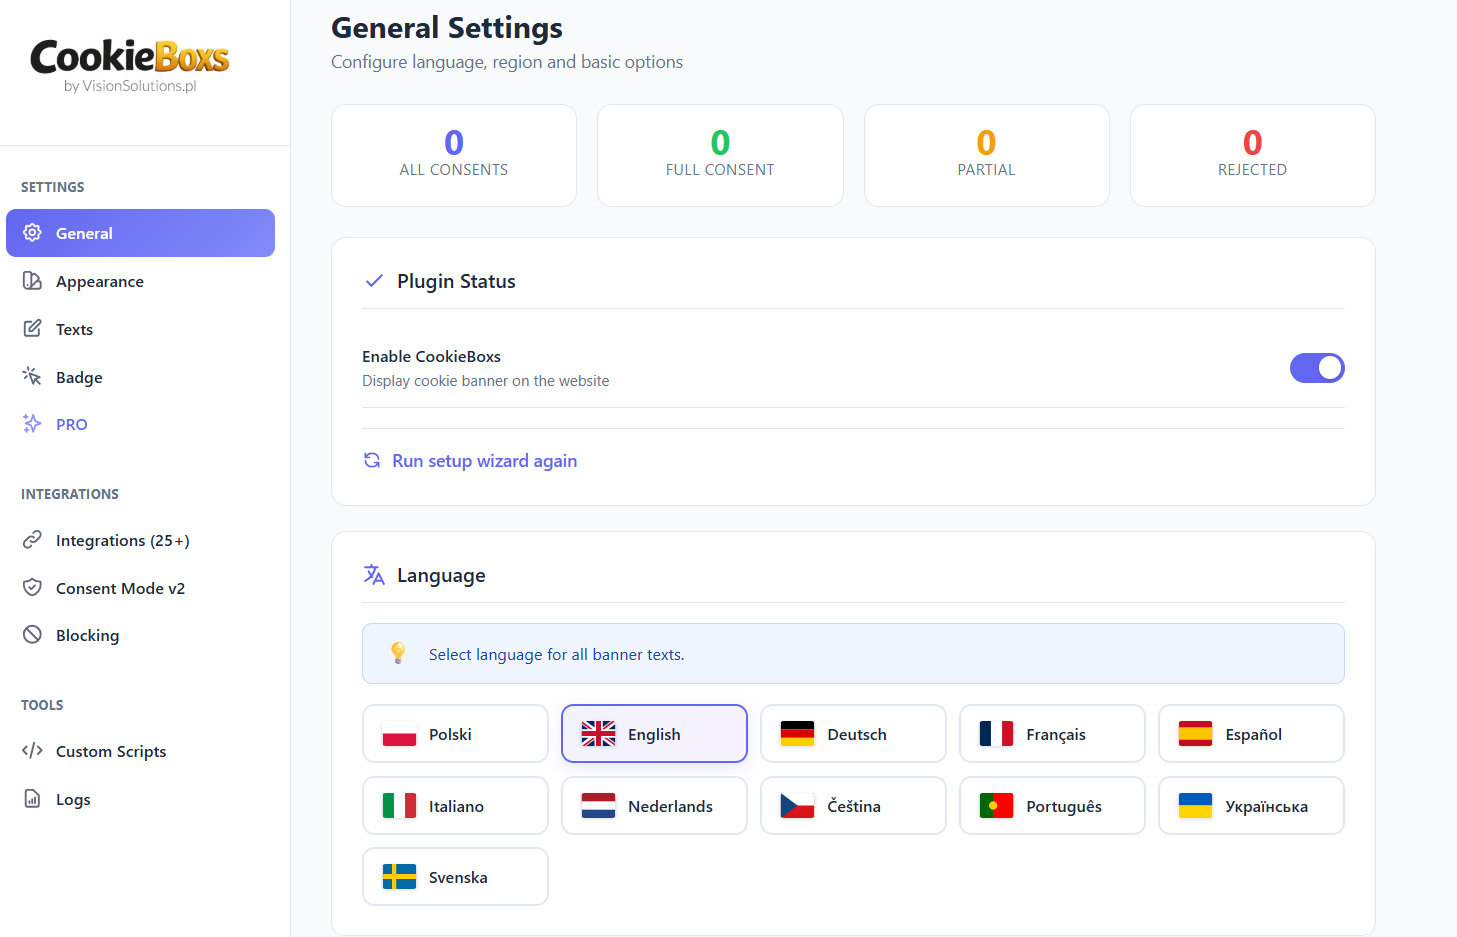Viewport: 1457px width, 937px height.
Task: Open the Texts edit icon
Action: tap(33, 328)
